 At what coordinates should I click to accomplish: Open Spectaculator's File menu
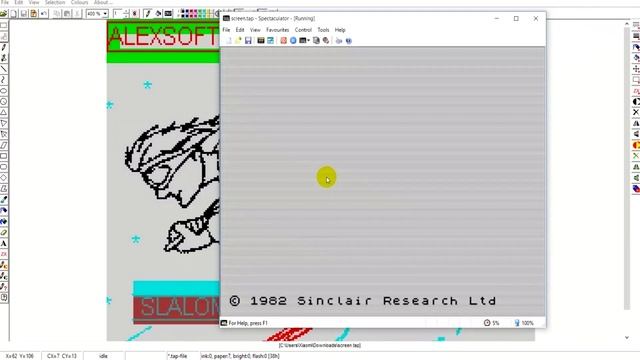[226, 30]
